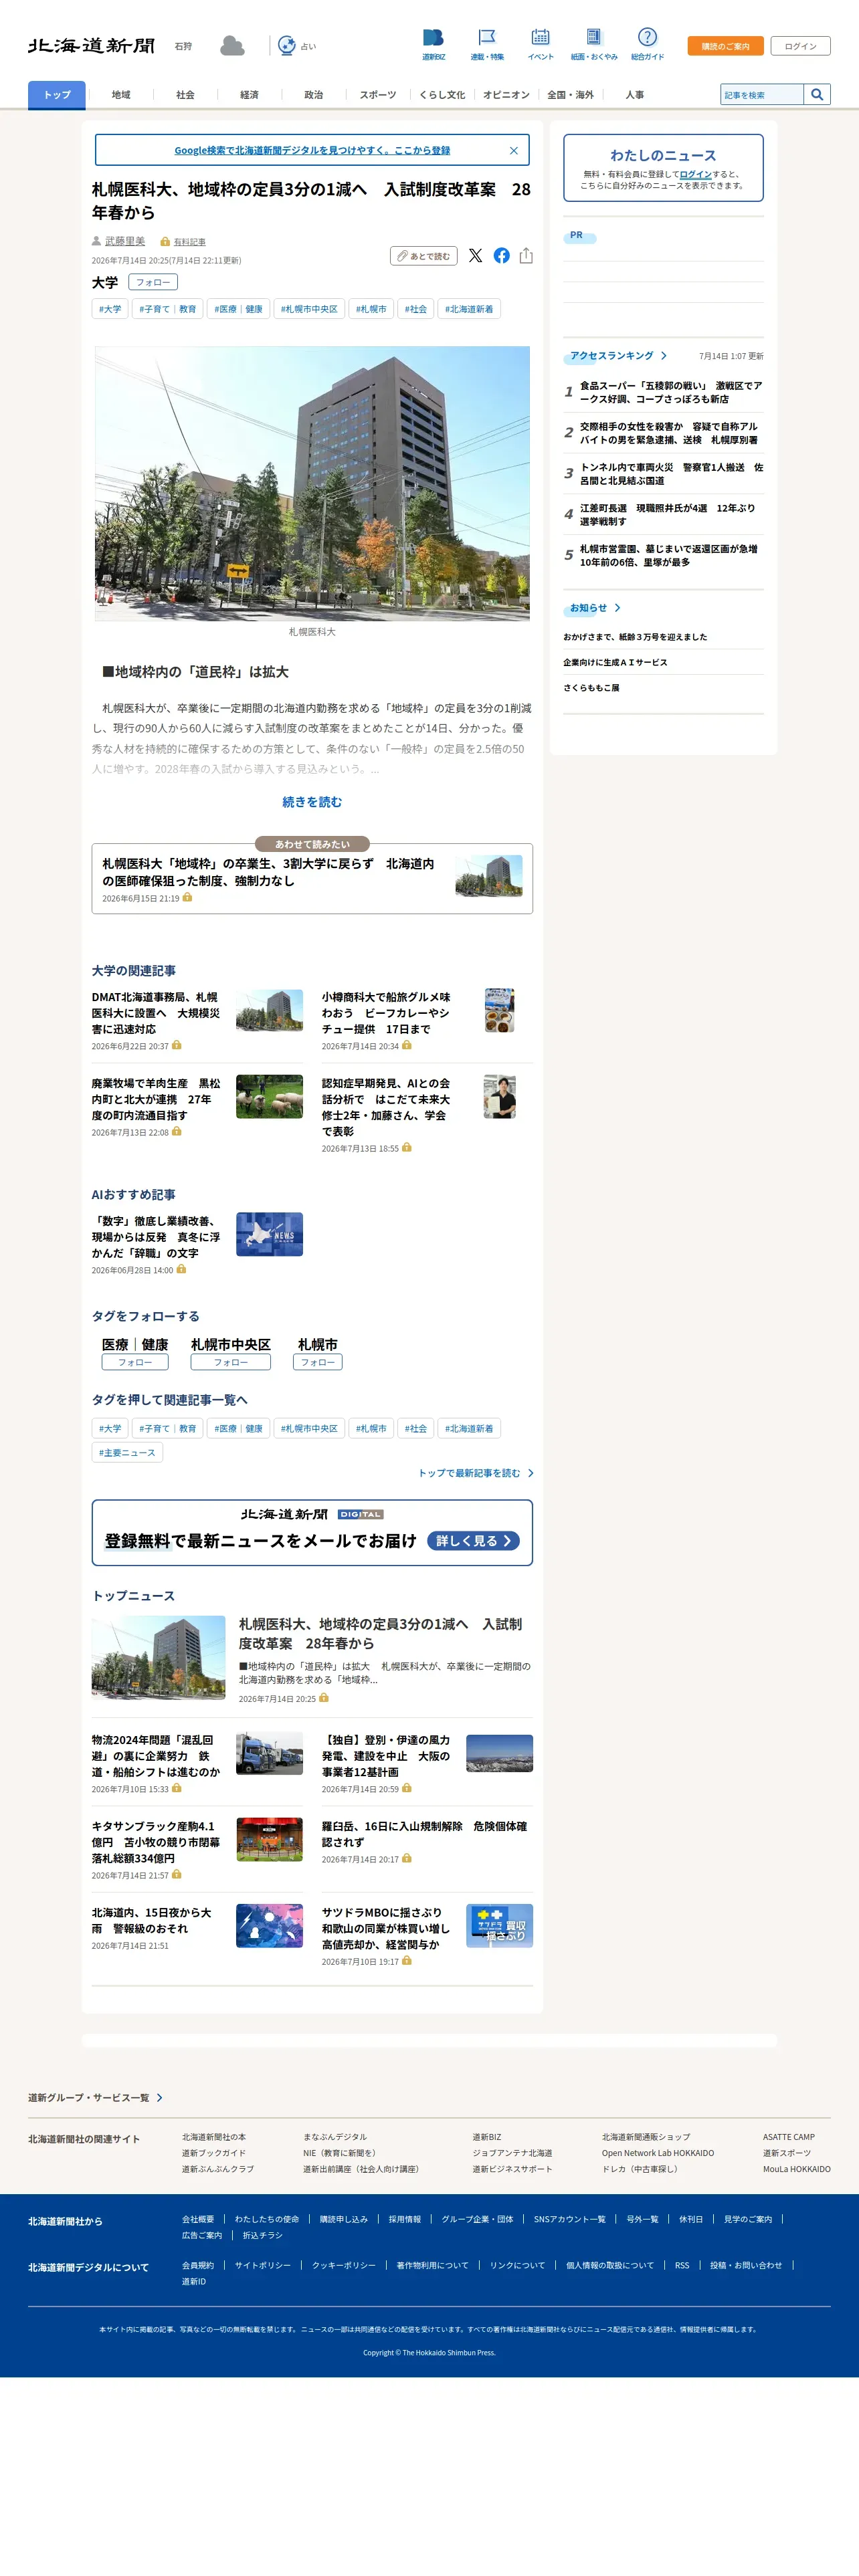This screenshot has width=859, height=2576.
Task: Select the 政治 navigation tab
Action: pyautogui.click(x=313, y=95)
